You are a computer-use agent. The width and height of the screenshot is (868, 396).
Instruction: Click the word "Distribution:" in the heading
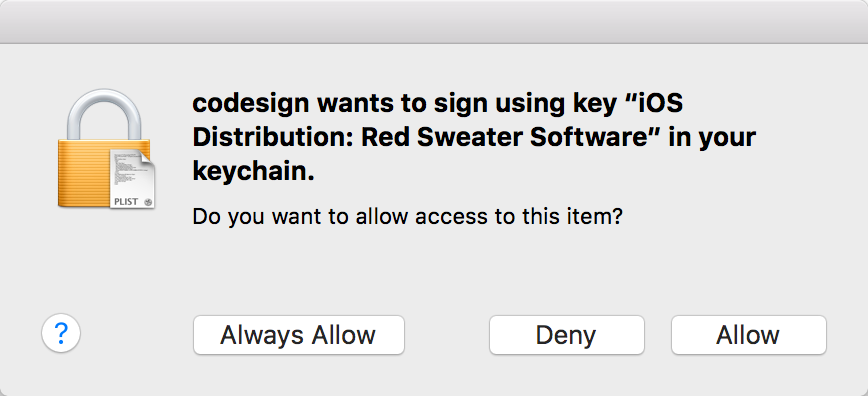[x=272, y=137]
